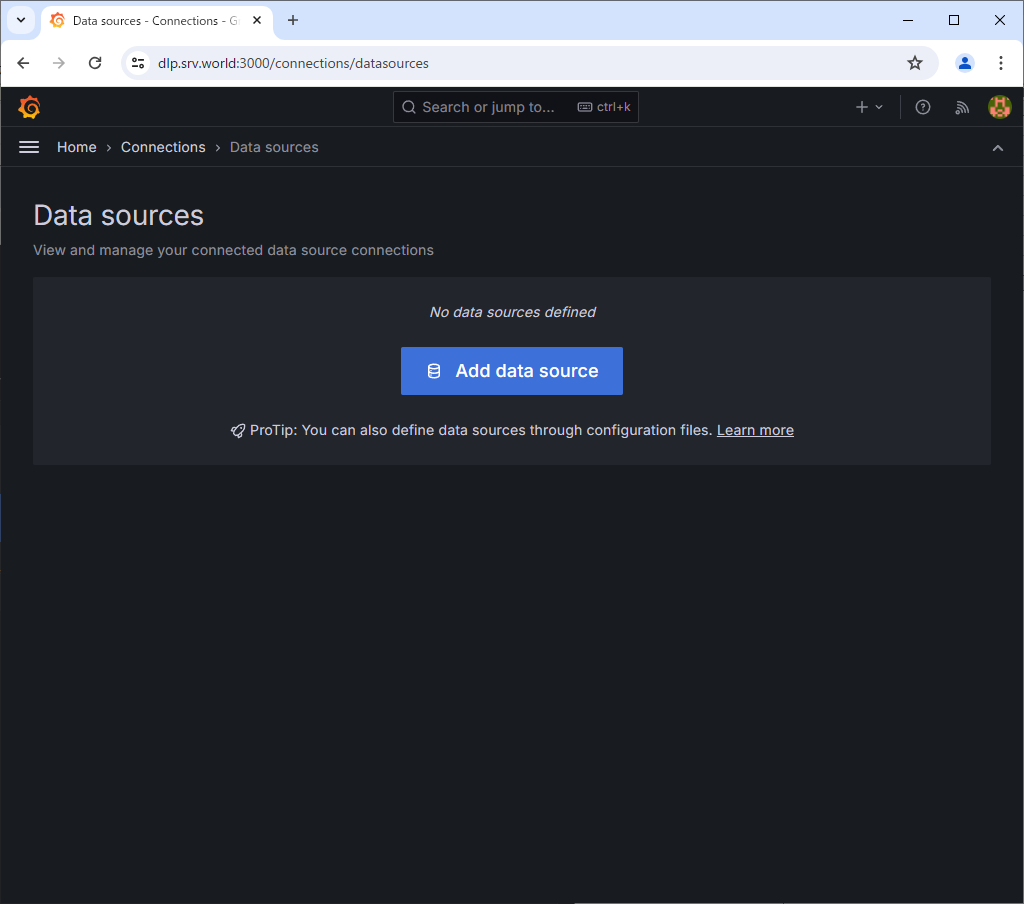The image size is (1024, 904).
Task: Close the Data sources browser tab
Action: [257, 20]
